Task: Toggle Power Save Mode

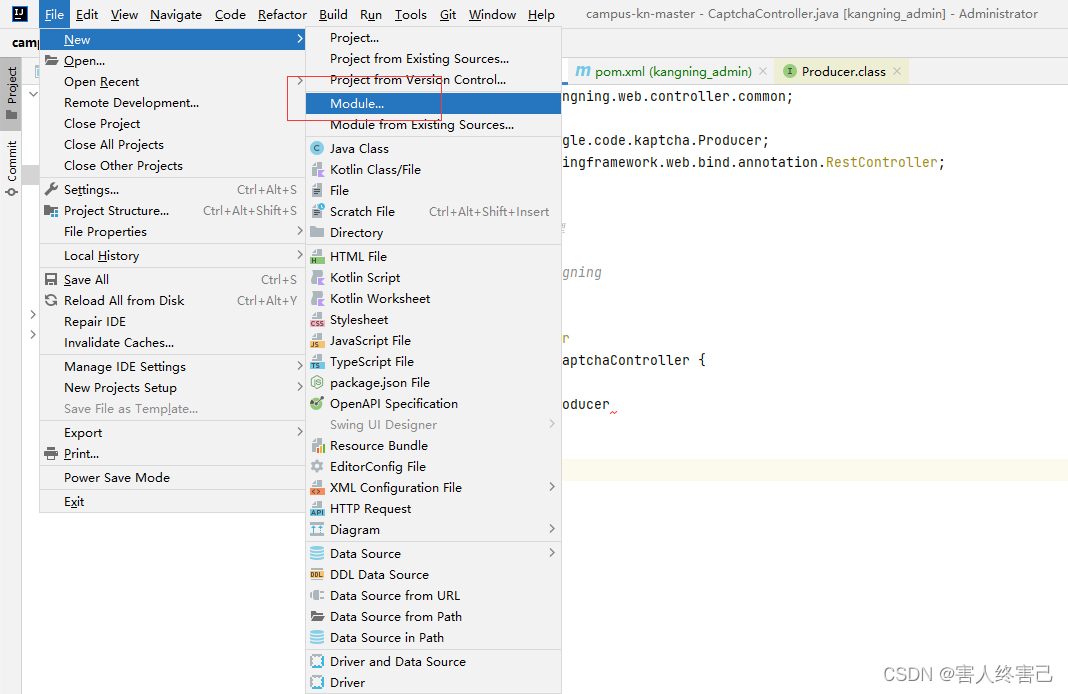Action: point(172,477)
